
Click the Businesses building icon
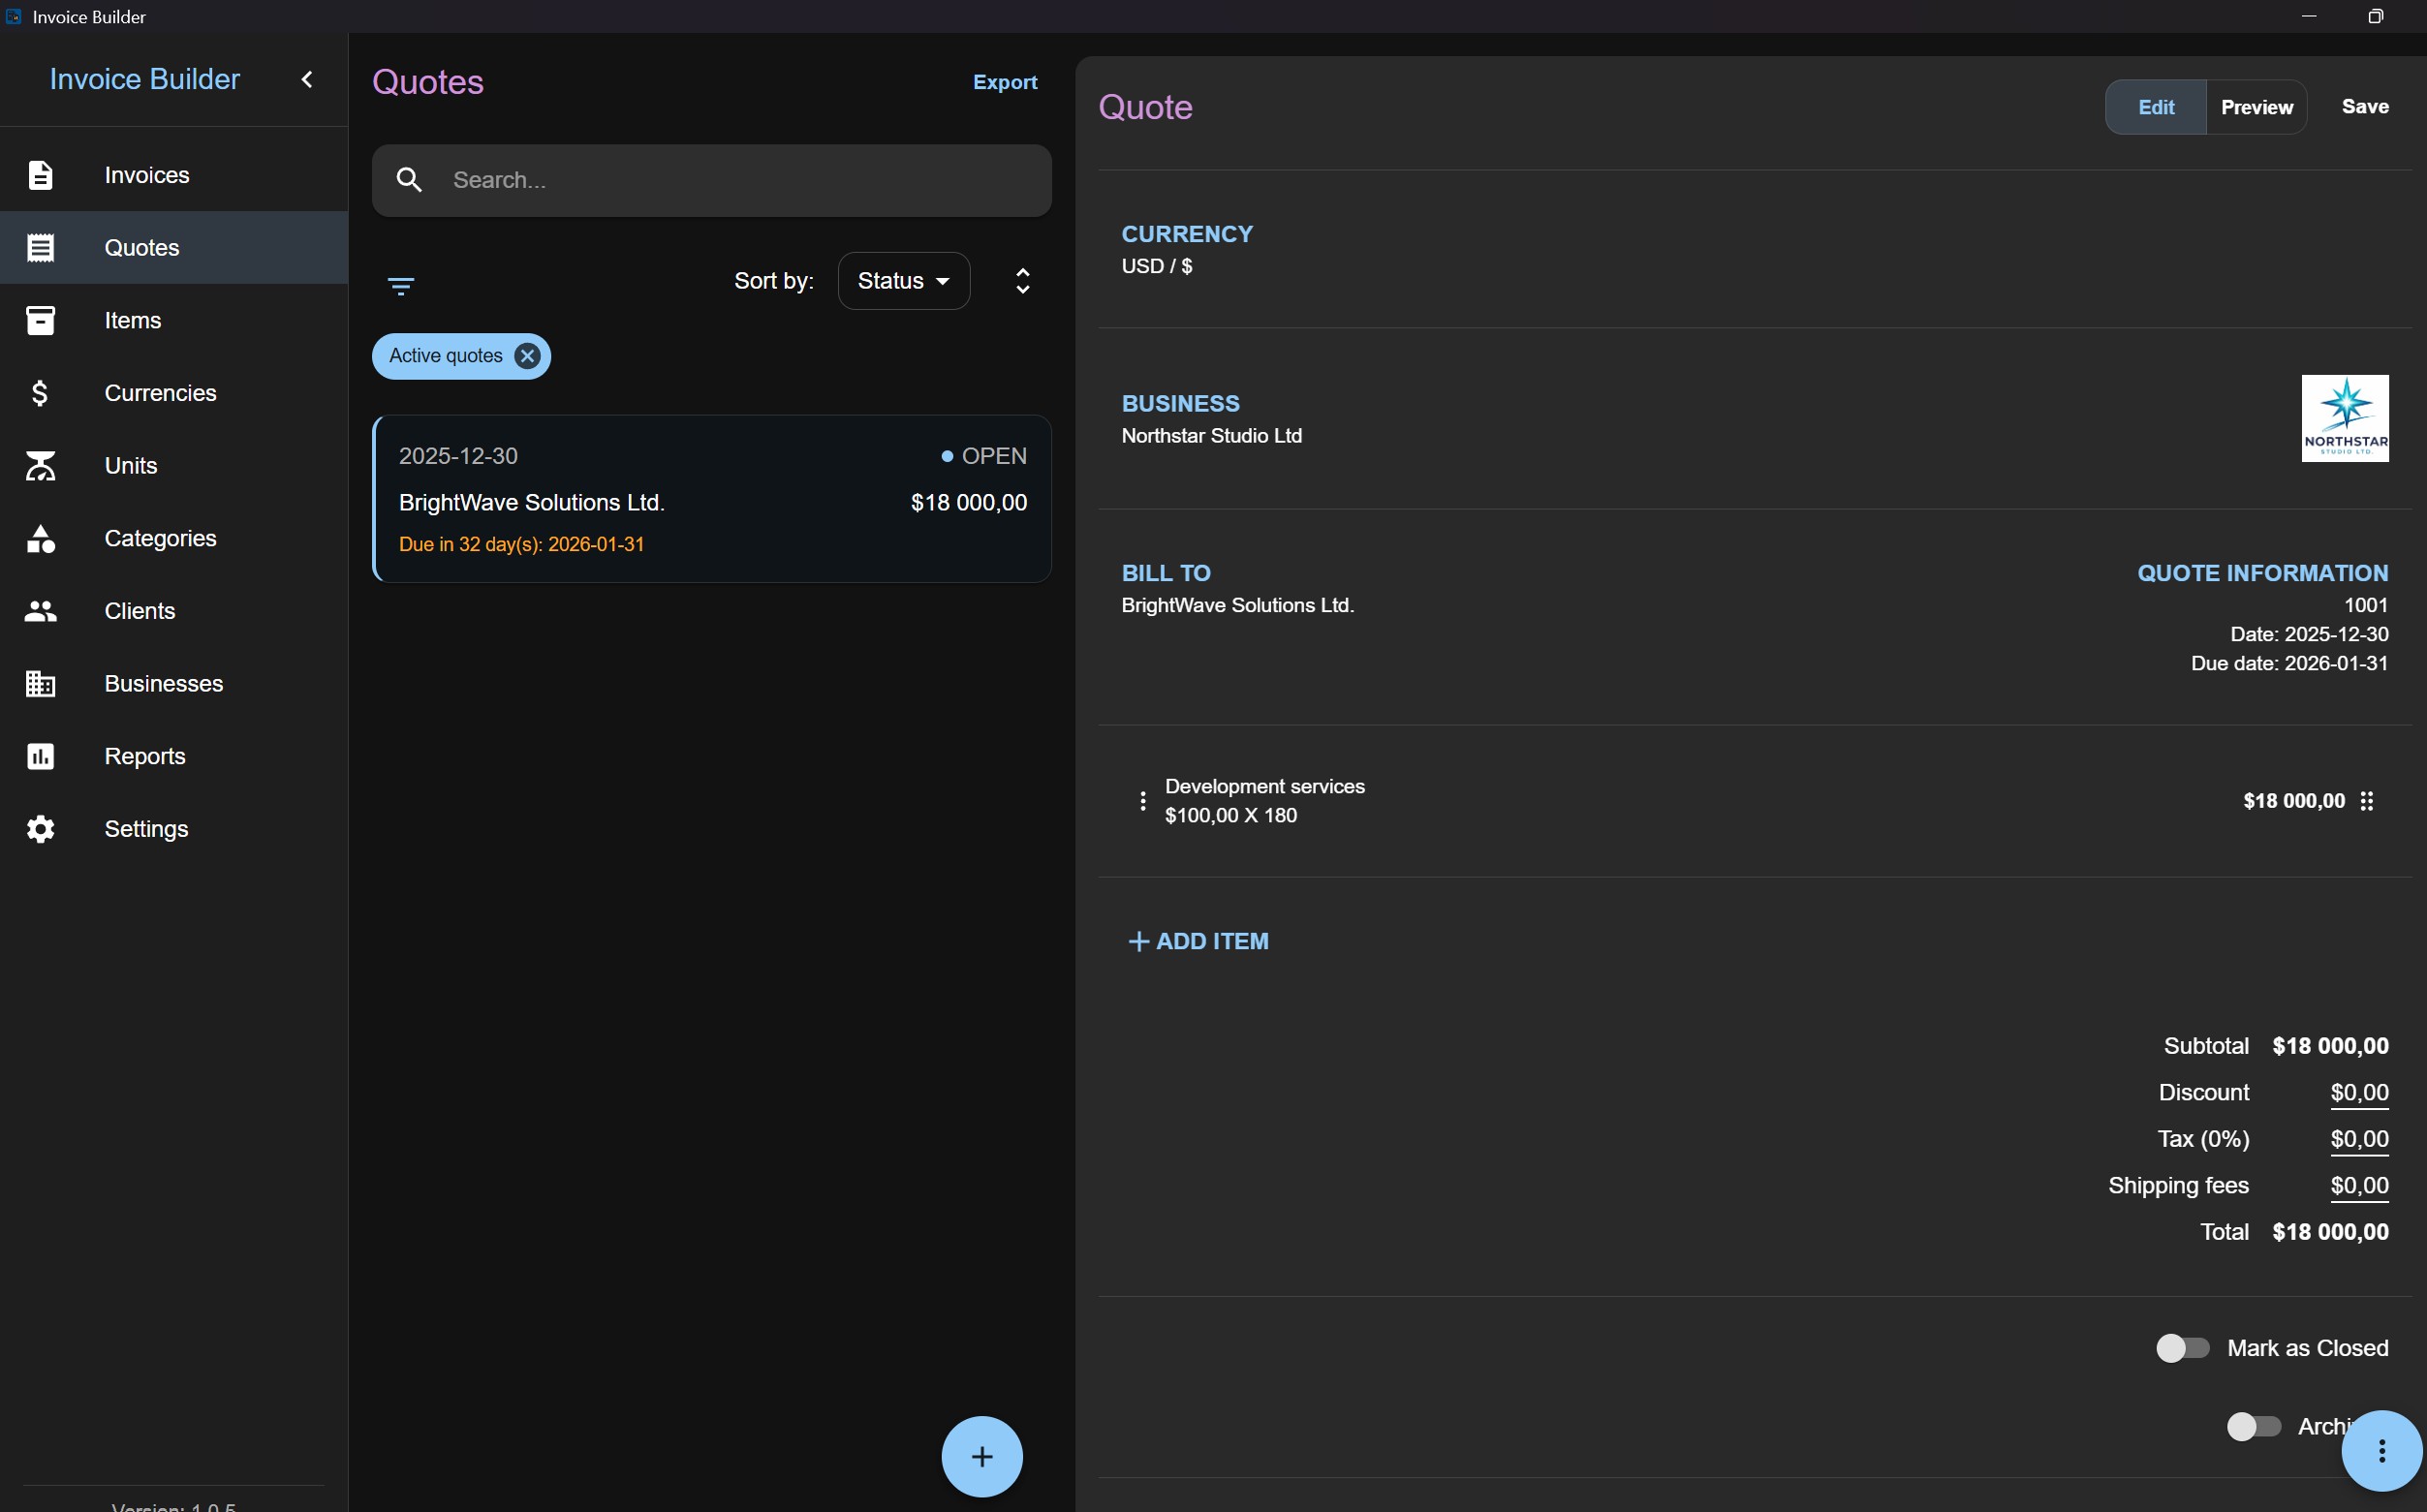pos(40,684)
